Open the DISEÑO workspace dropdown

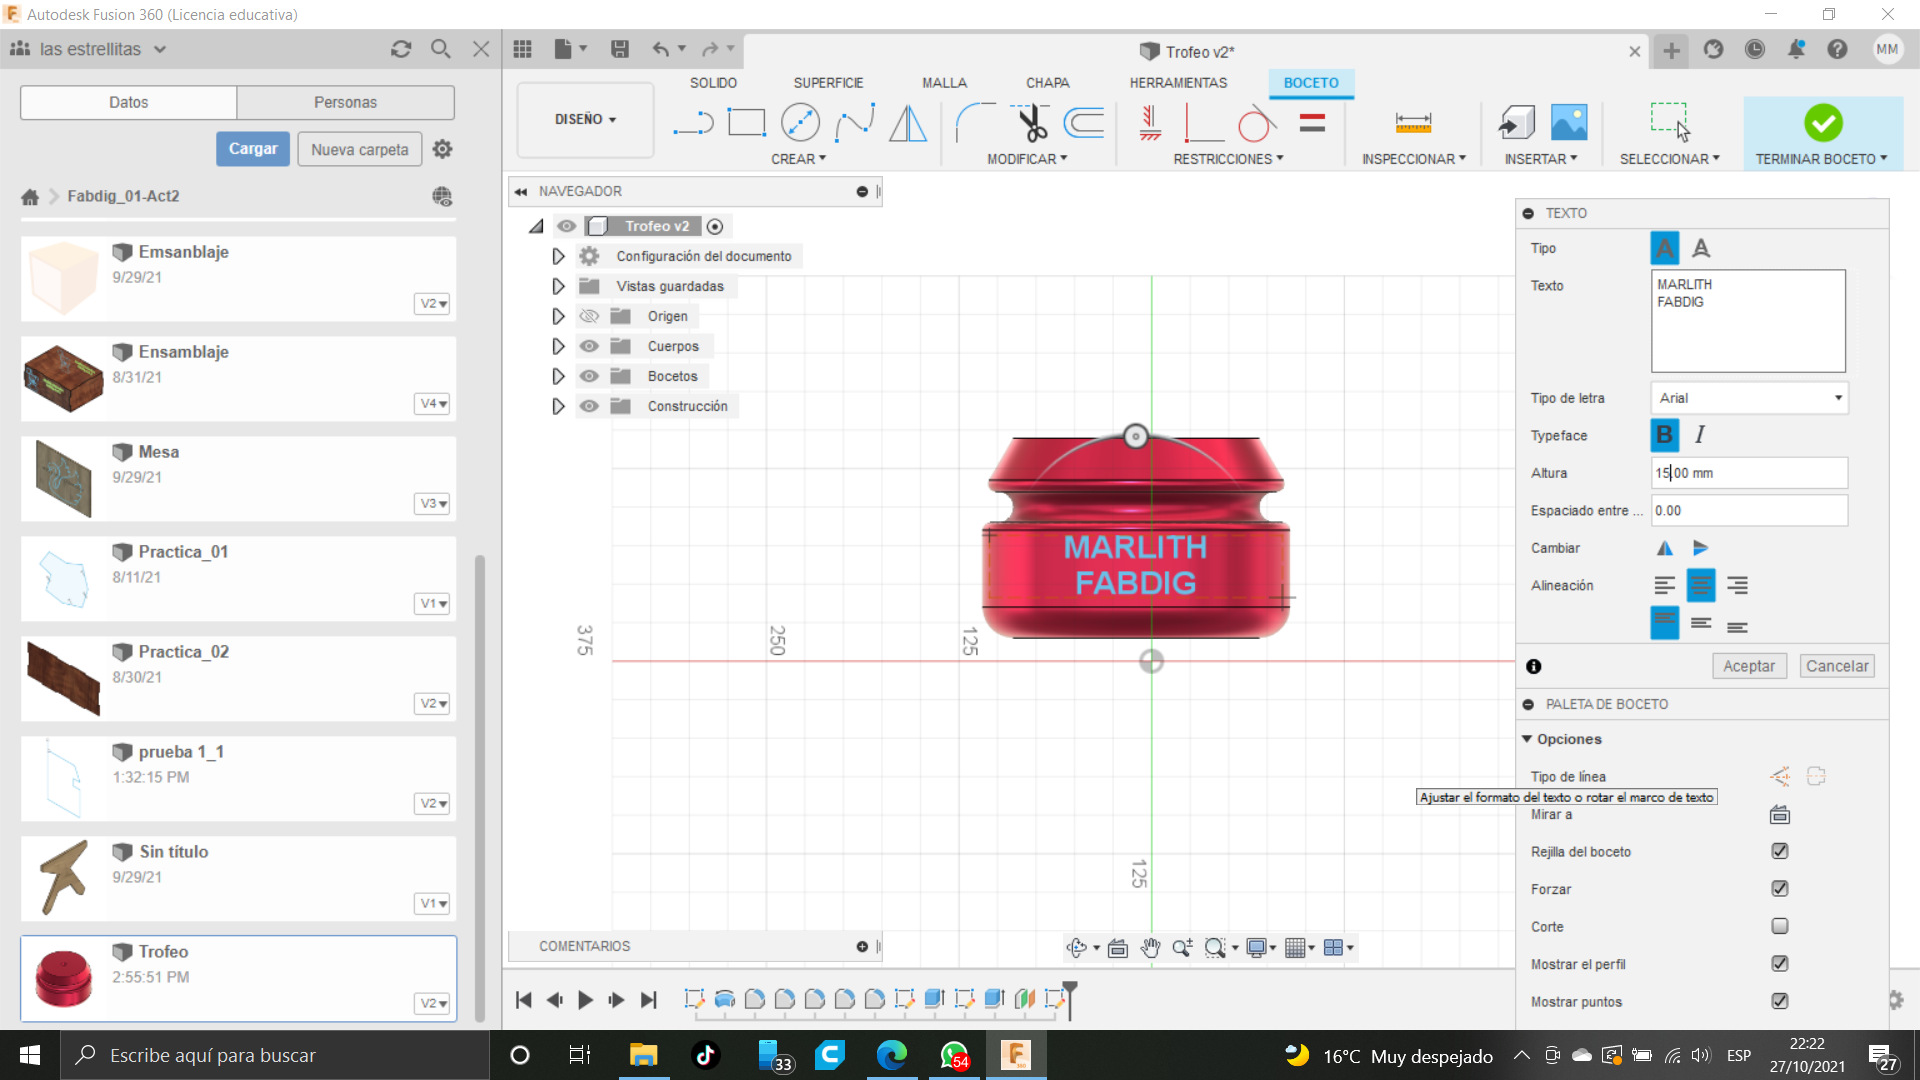point(585,119)
